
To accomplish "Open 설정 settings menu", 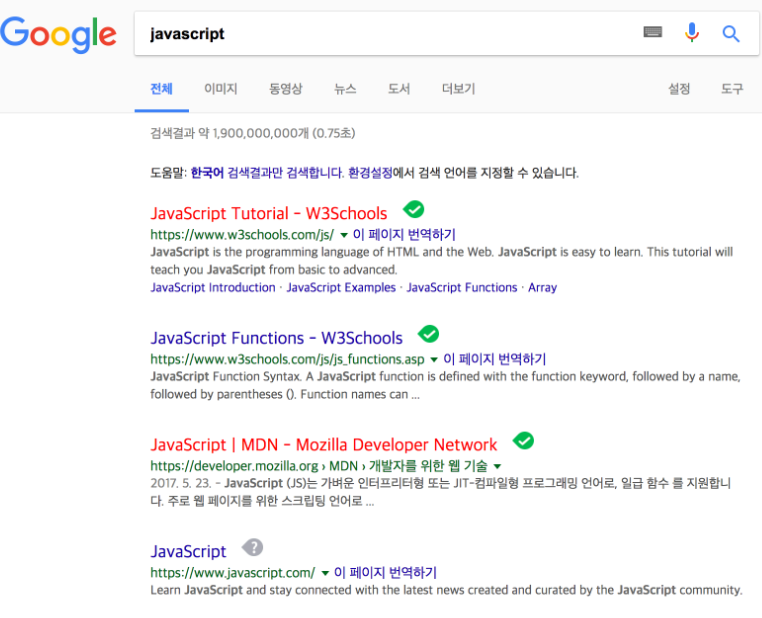I will (x=679, y=89).
